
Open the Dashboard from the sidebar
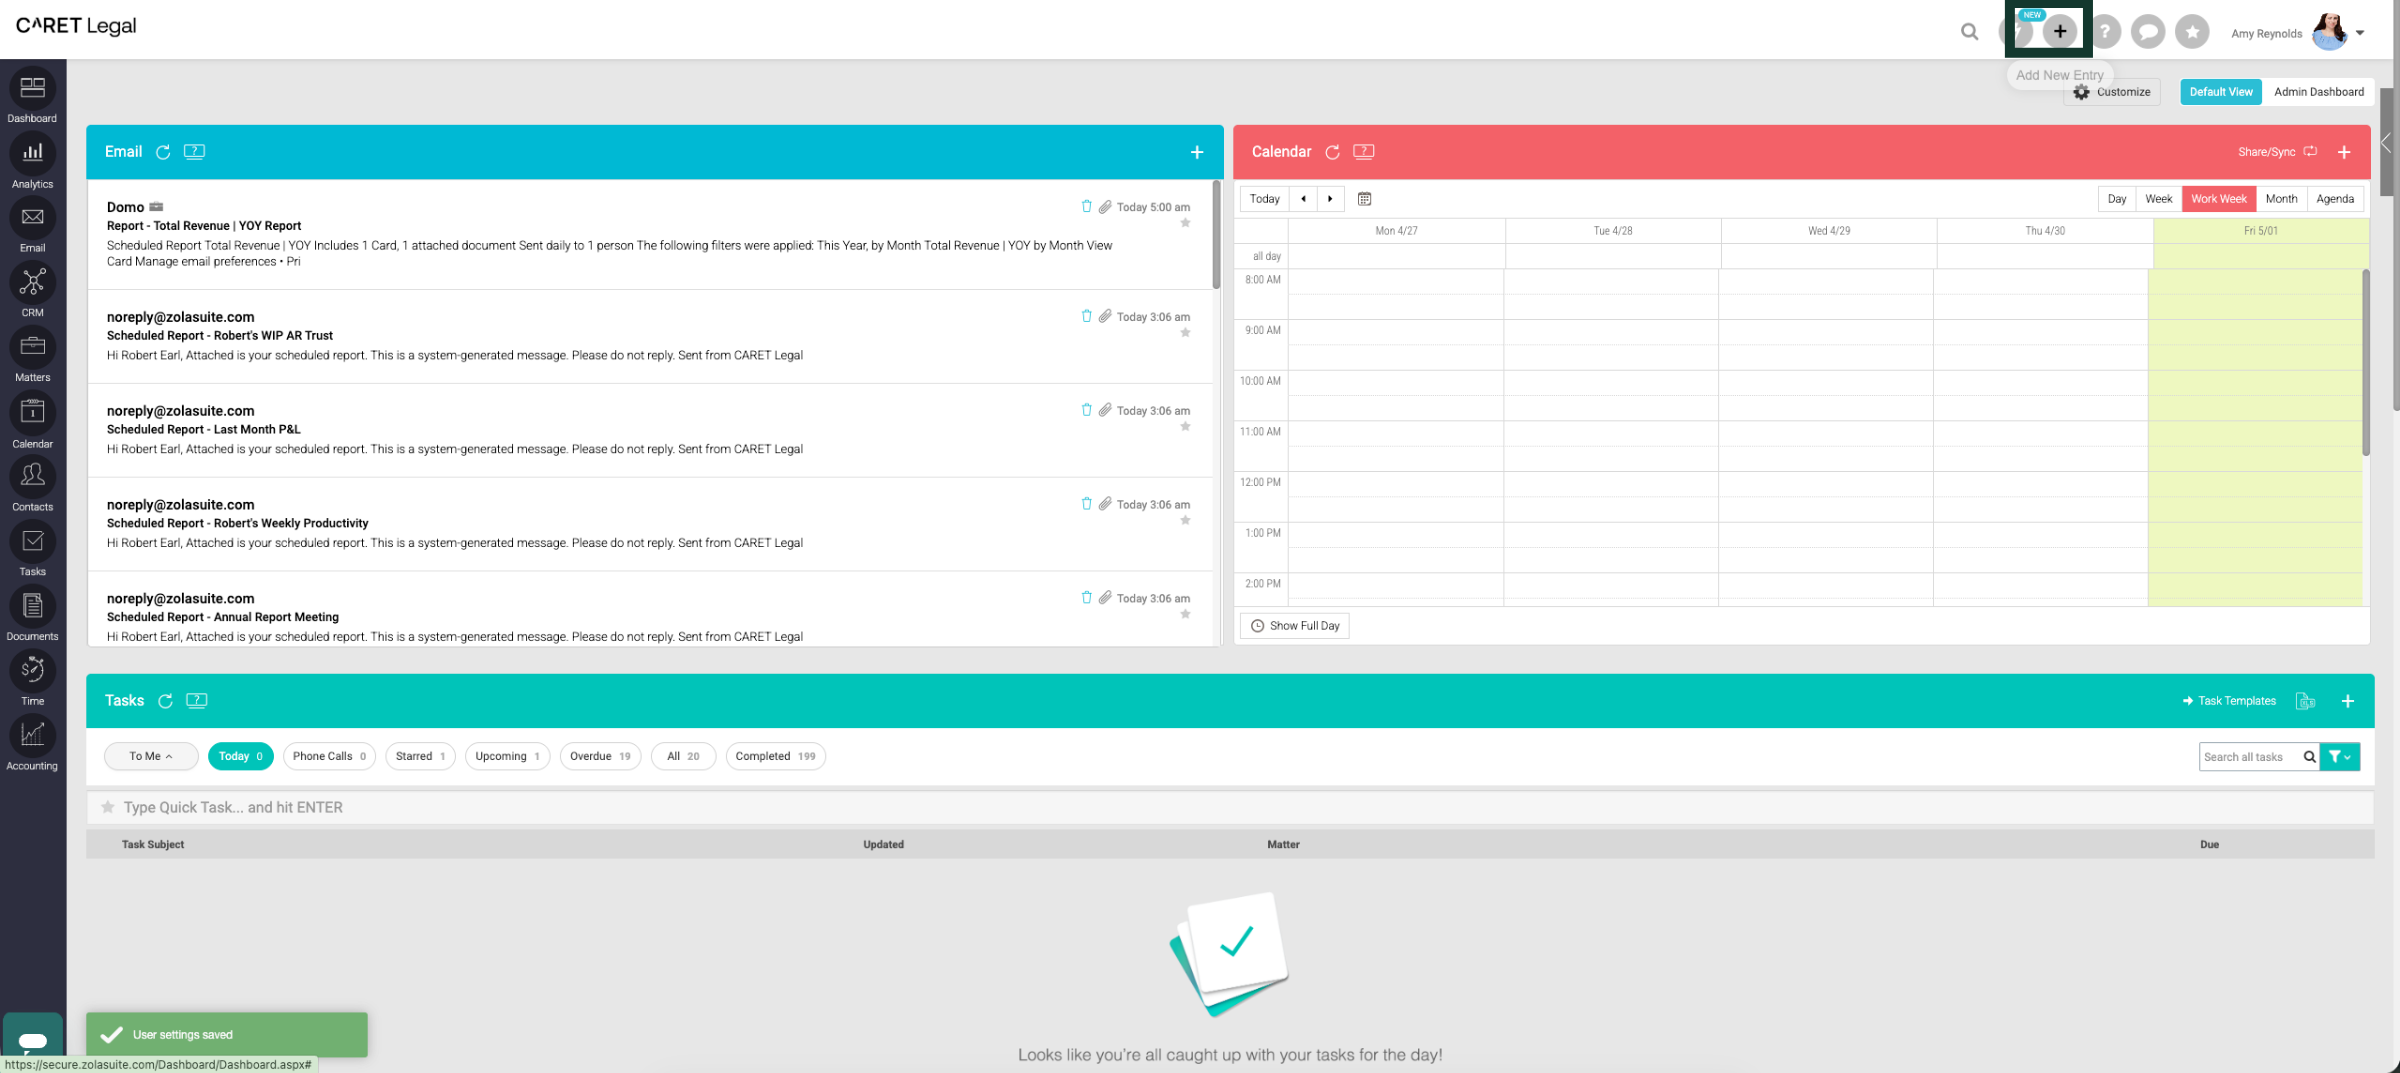32,97
